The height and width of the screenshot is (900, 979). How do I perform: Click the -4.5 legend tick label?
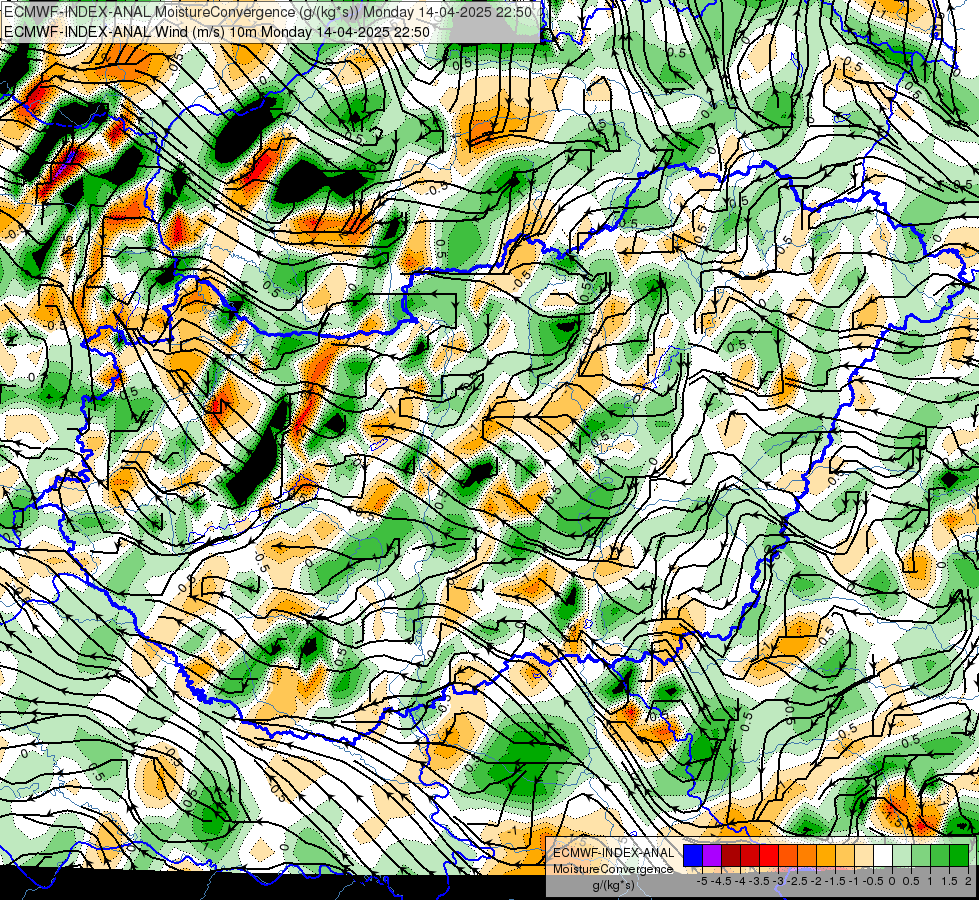pos(721,881)
